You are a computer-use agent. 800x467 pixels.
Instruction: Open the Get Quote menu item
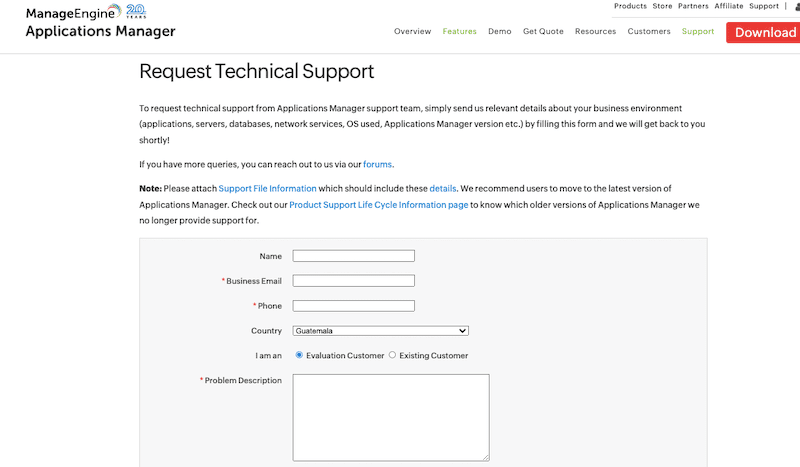[543, 31]
